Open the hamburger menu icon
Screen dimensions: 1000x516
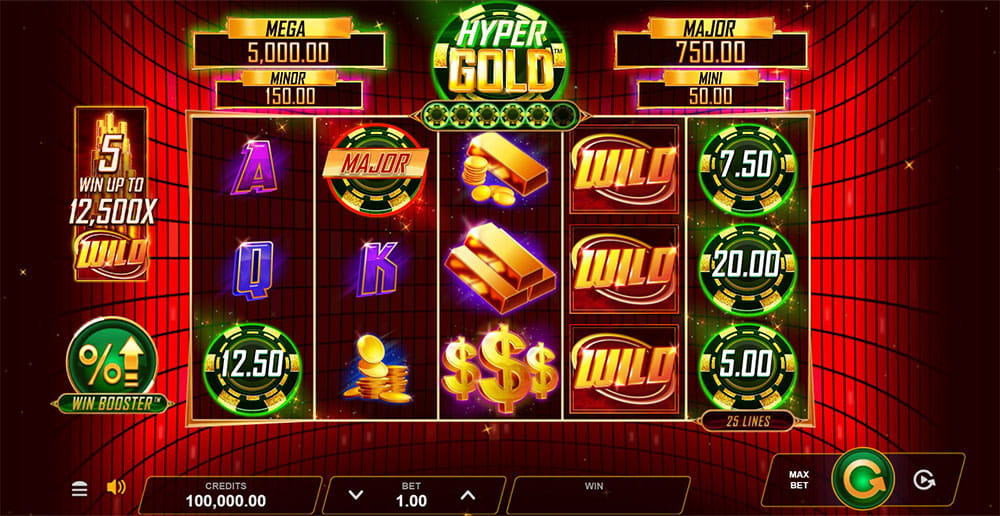click(x=79, y=489)
